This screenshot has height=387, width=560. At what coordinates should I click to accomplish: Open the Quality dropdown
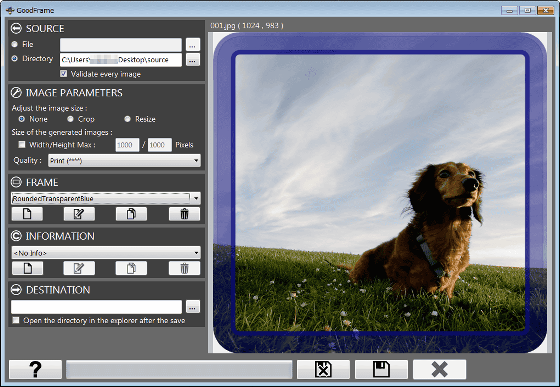(x=124, y=161)
